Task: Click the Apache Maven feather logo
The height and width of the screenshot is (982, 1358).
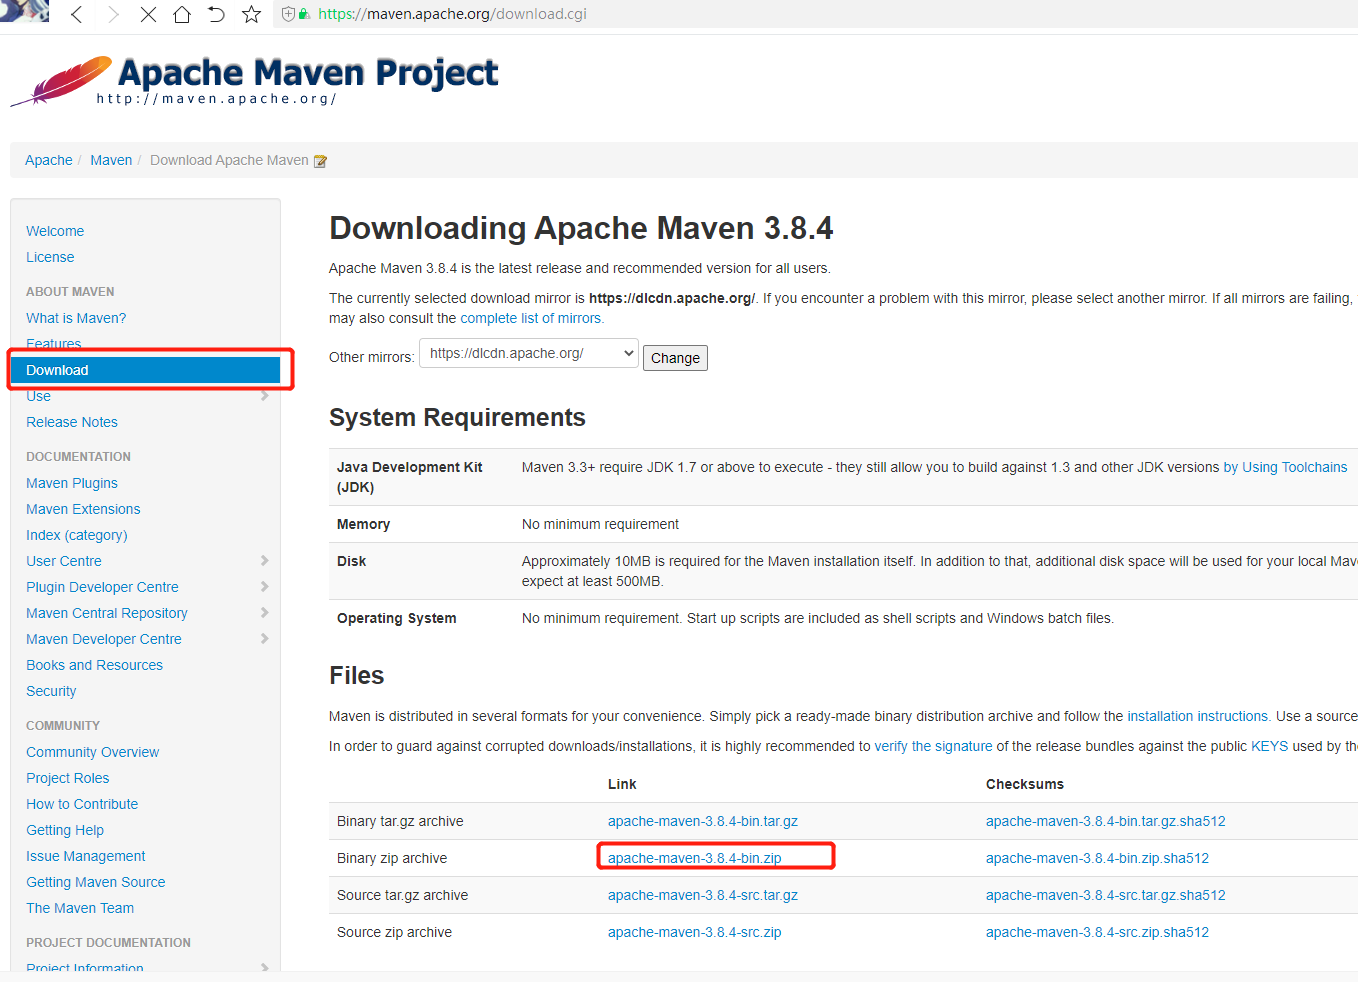Action: click(x=61, y=81)
